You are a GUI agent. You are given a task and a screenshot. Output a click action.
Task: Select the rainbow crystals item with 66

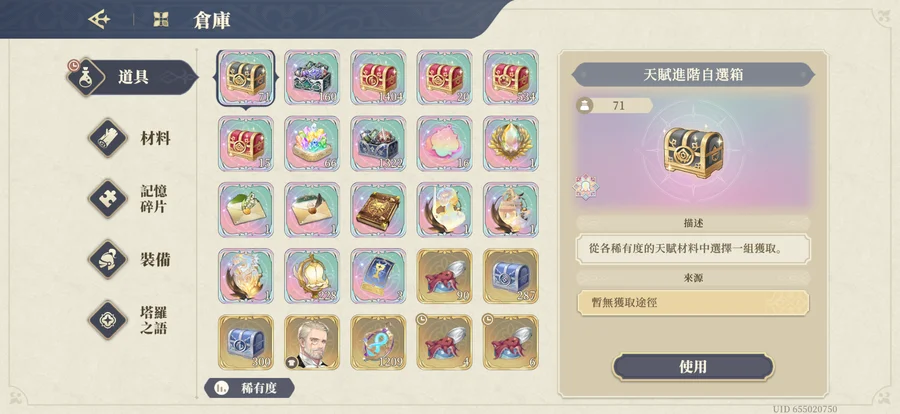(x=312, y=144)
